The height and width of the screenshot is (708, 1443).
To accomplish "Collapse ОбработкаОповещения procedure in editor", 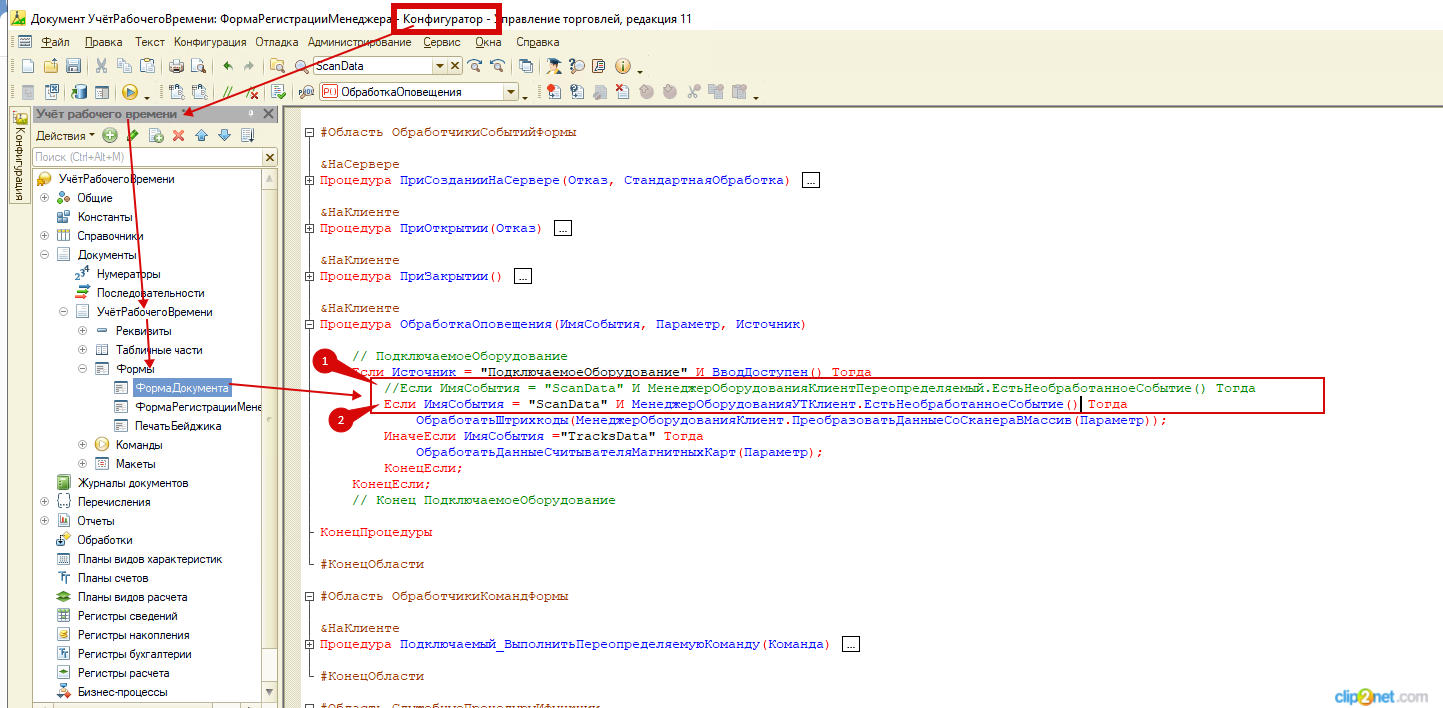I will [x=309, y=324].
